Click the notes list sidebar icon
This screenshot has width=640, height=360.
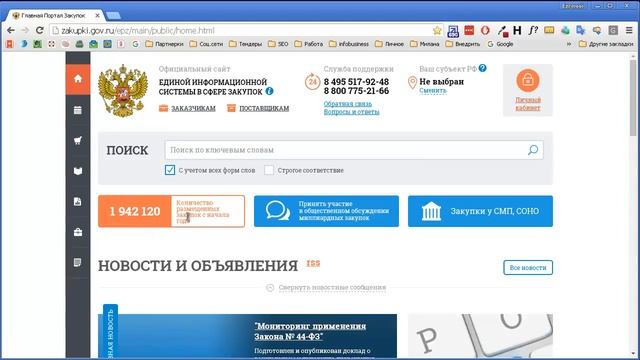(78, 262)
